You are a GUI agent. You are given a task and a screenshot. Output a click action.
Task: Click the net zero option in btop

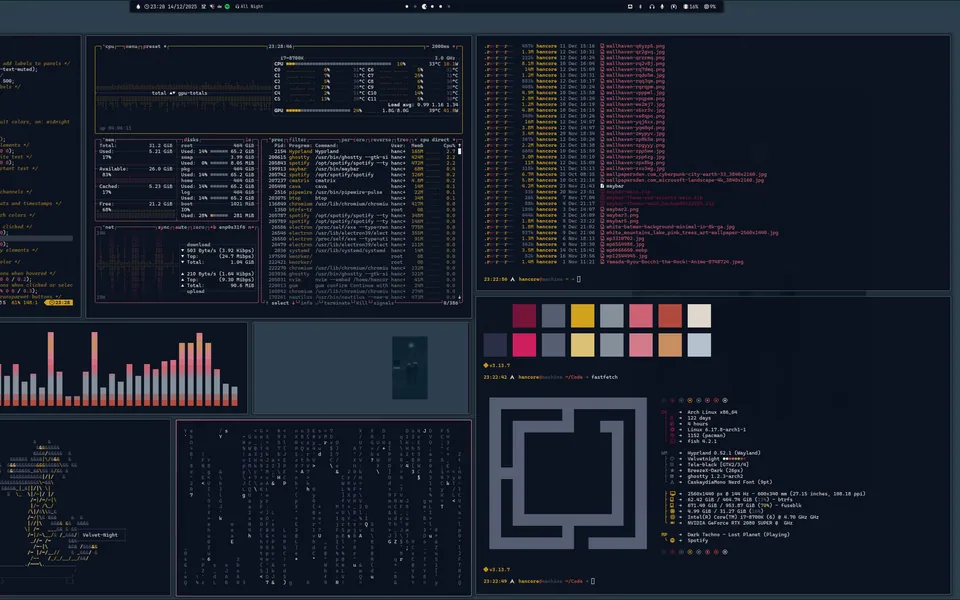(x=198, y=227)
